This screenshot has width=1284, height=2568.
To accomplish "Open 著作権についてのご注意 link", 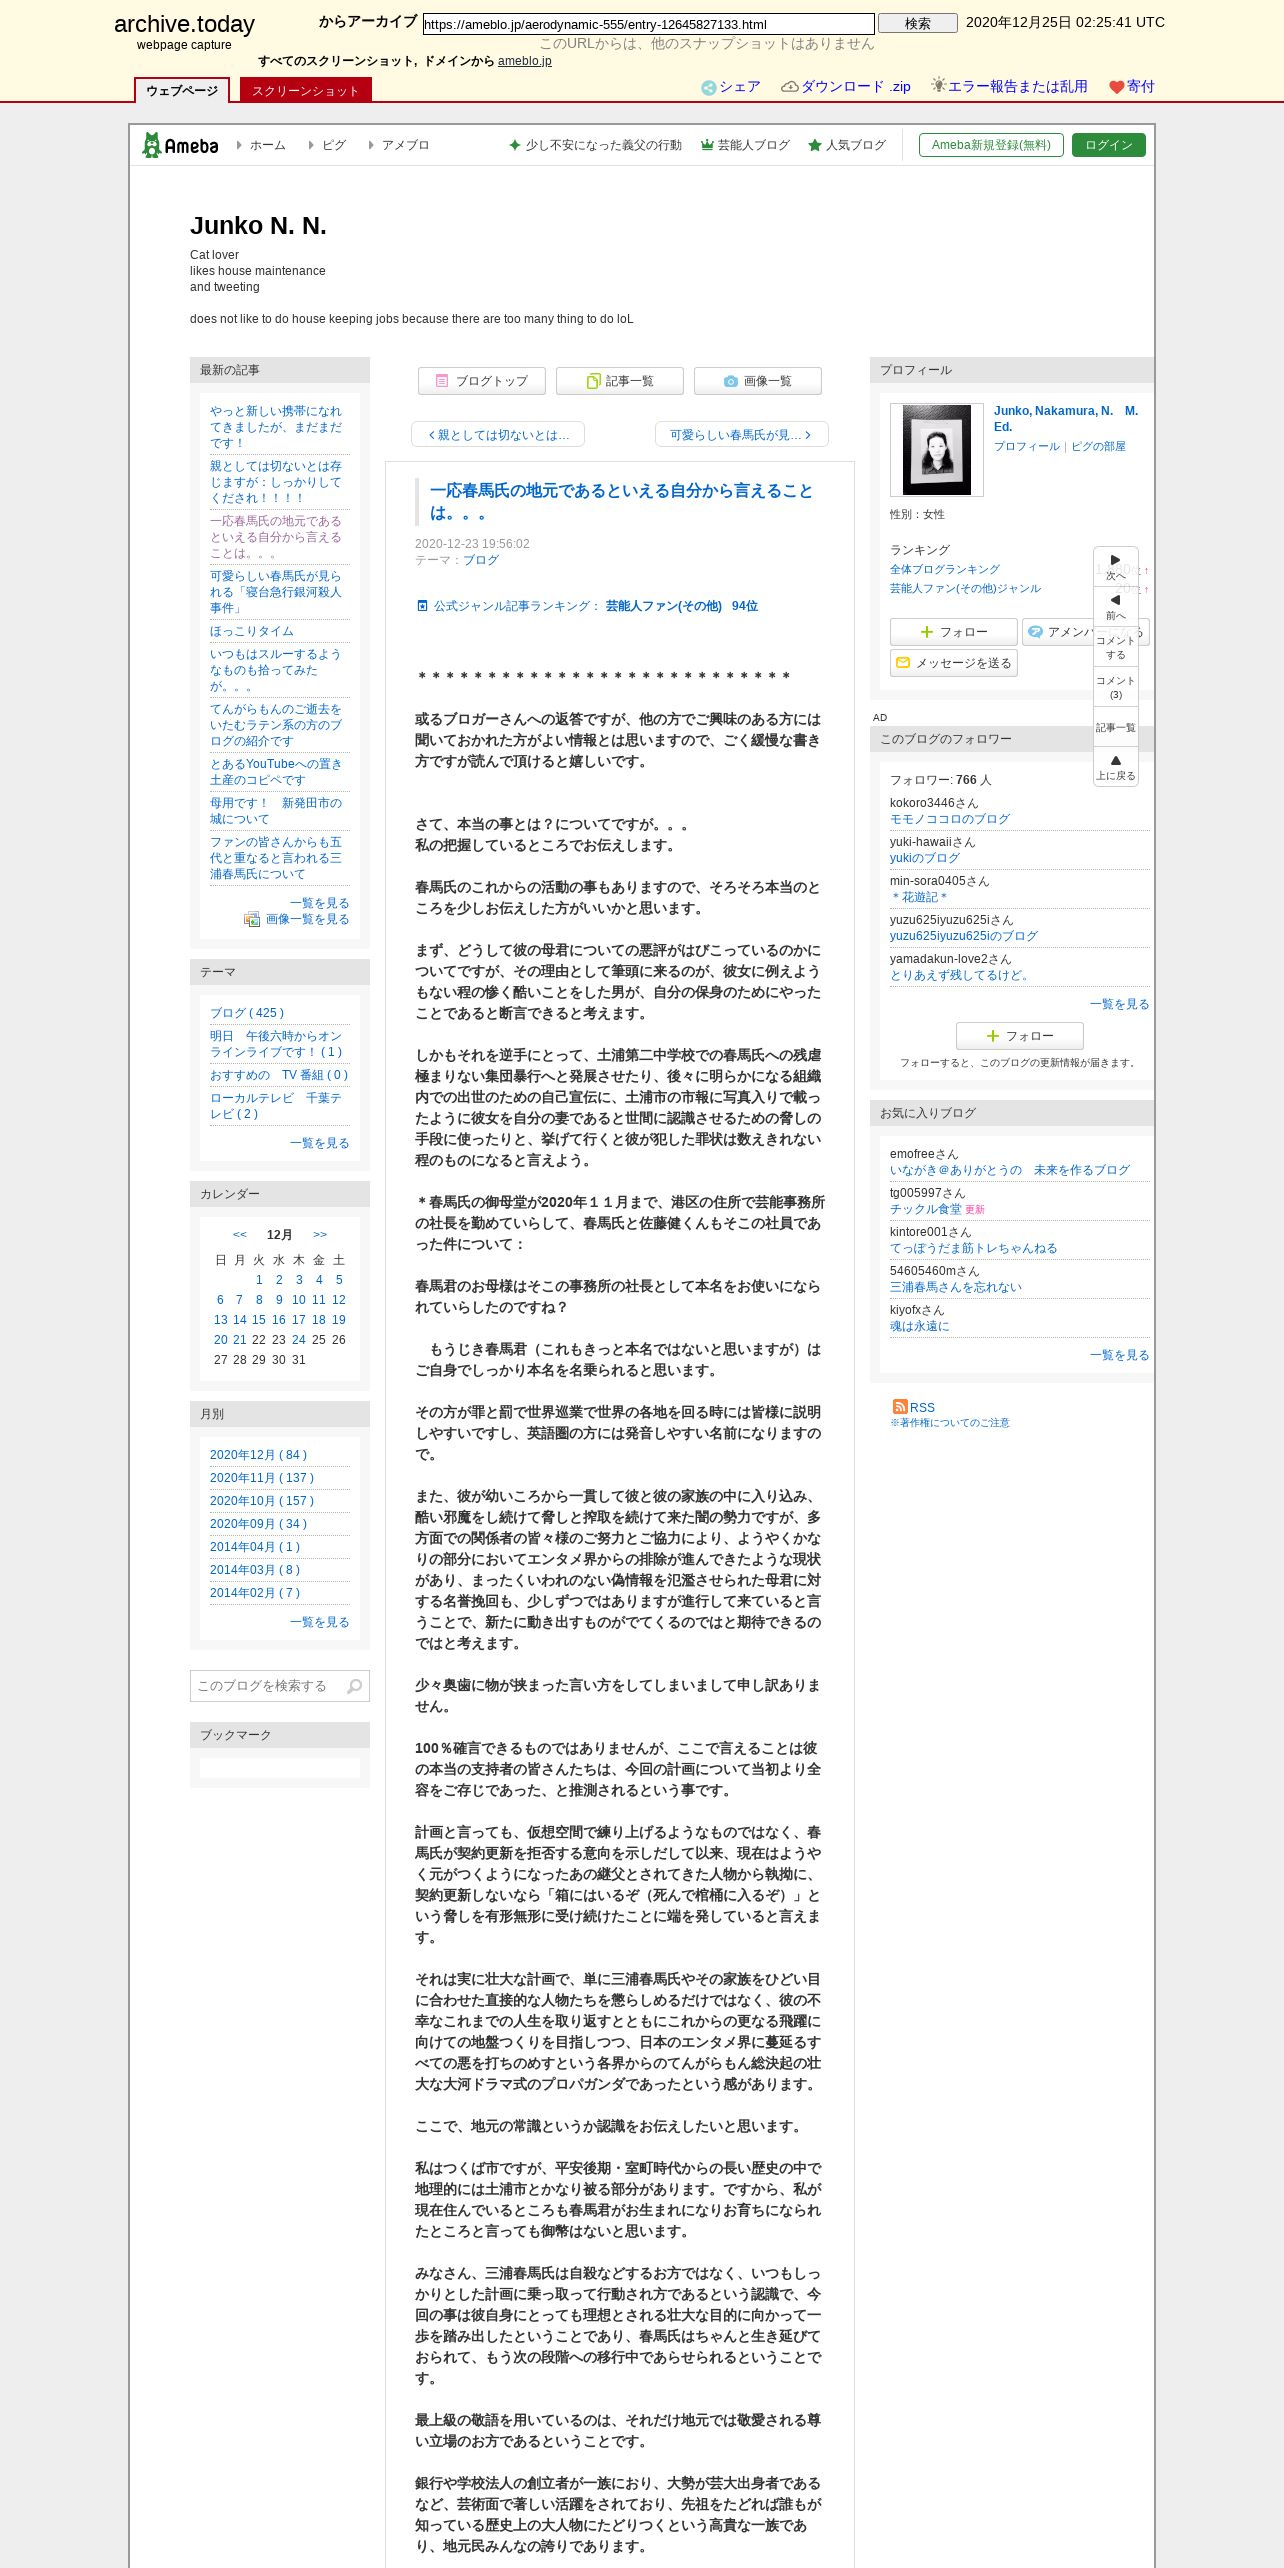I will coord(950,1423).
